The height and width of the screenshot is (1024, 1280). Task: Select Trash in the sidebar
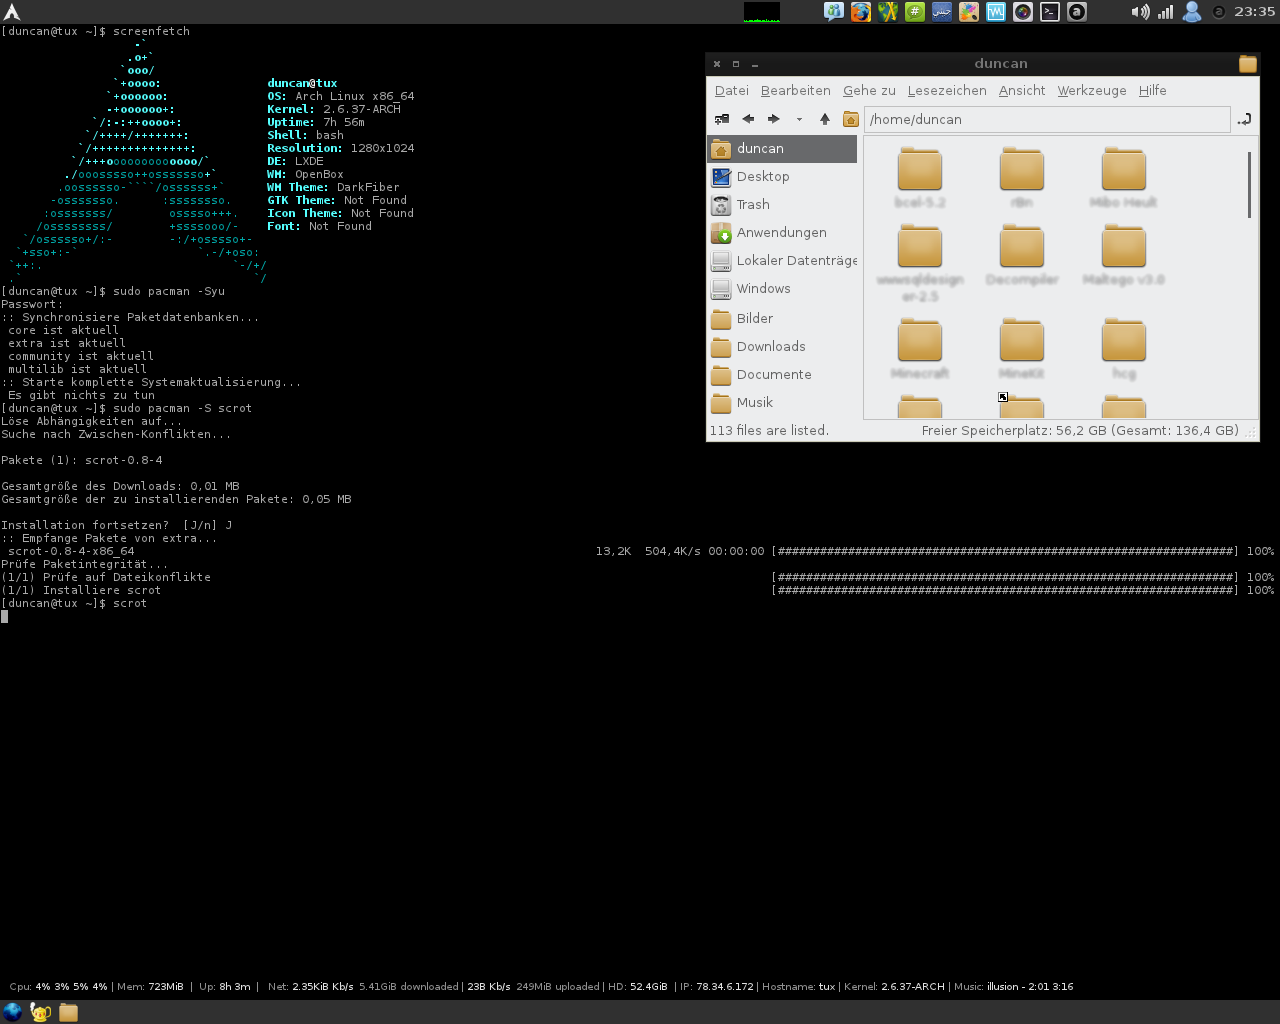click(752, 204)
